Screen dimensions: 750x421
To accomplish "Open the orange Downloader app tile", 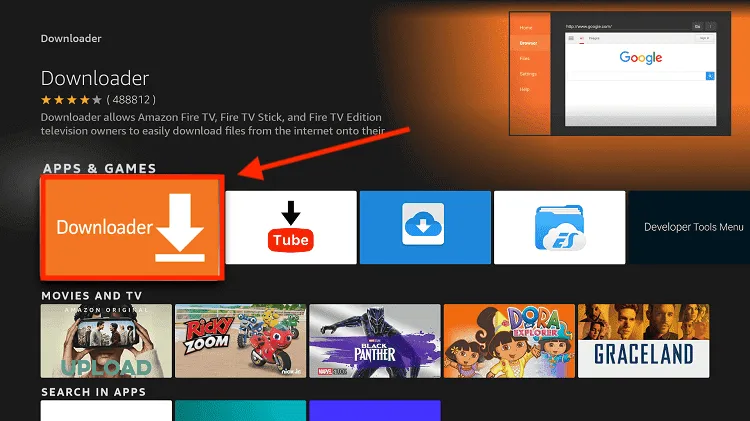I will point(132,227).
